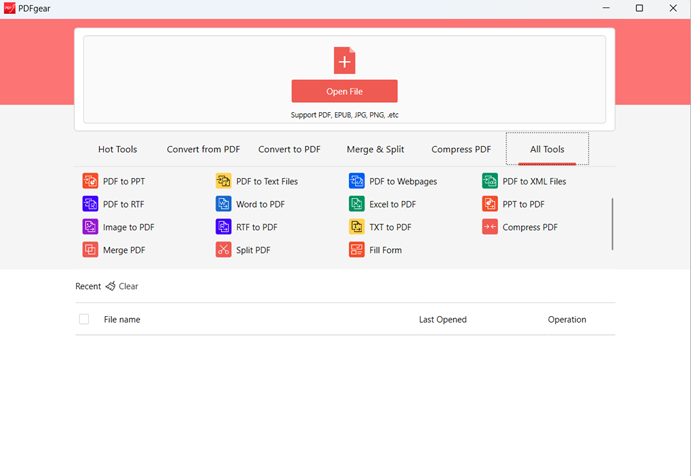Click the Operation column header
691x476 pixels.
point(567,319)
